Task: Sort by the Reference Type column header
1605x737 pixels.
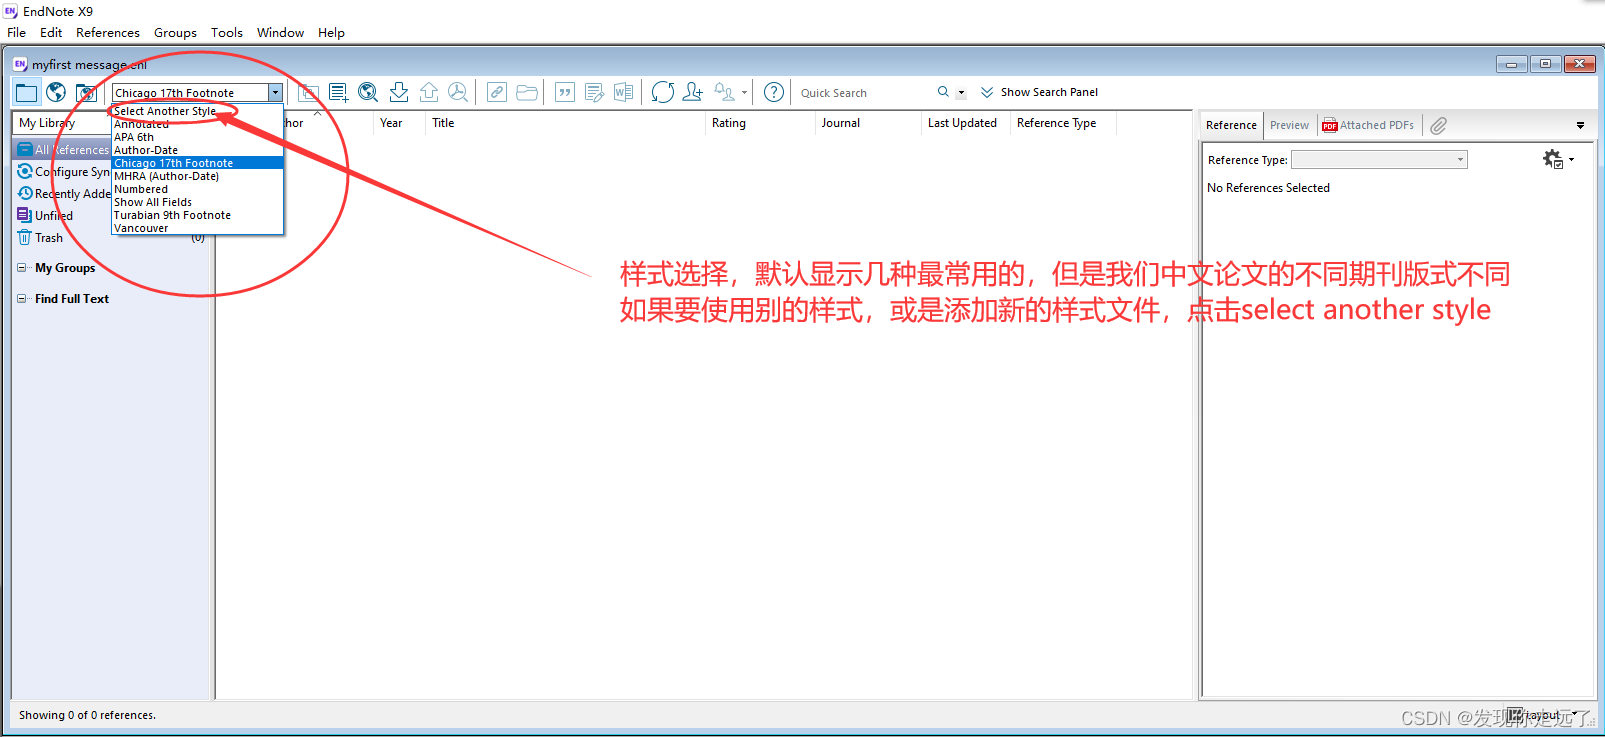Action: [x=1064, y=123]
